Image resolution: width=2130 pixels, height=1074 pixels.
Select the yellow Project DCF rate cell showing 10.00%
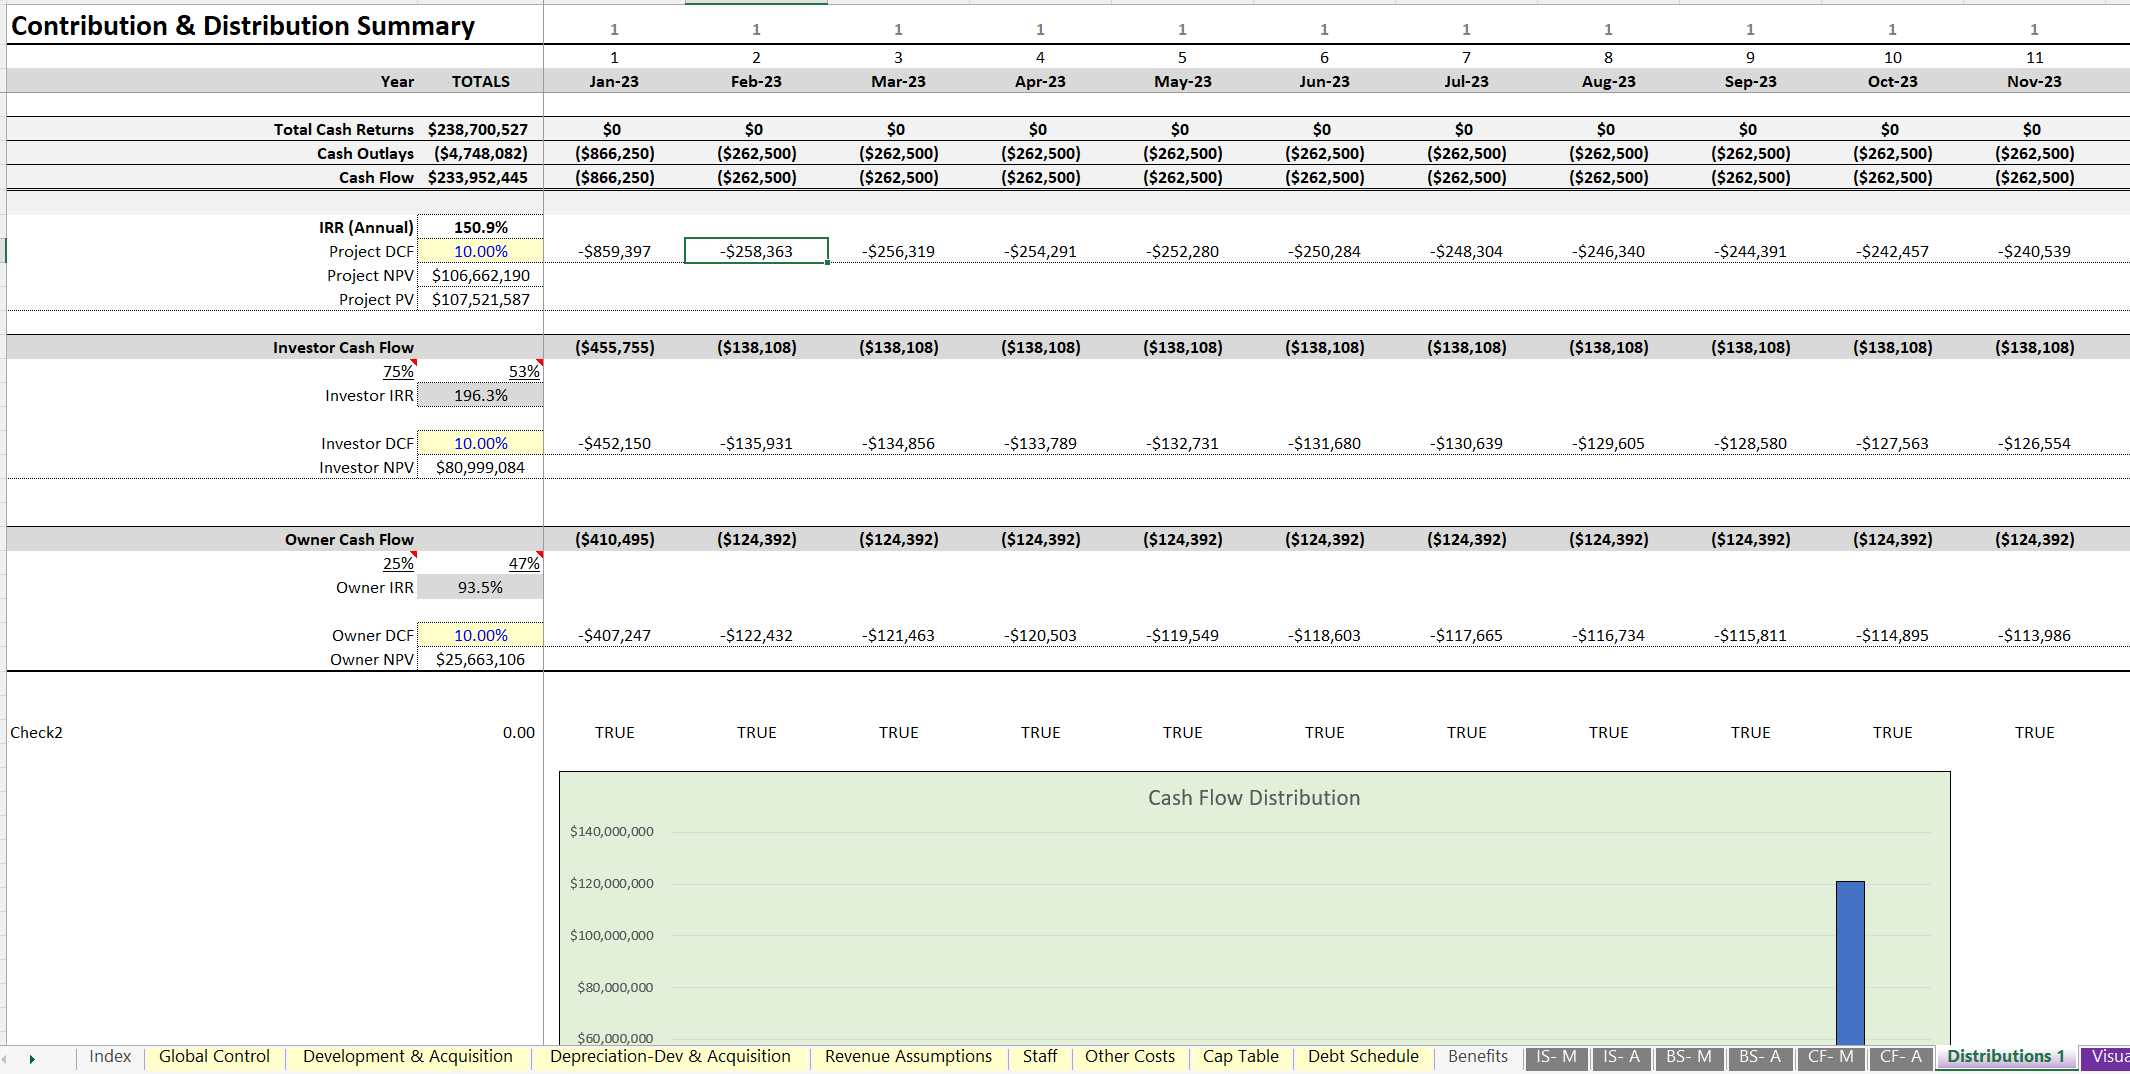click(480, 251)
